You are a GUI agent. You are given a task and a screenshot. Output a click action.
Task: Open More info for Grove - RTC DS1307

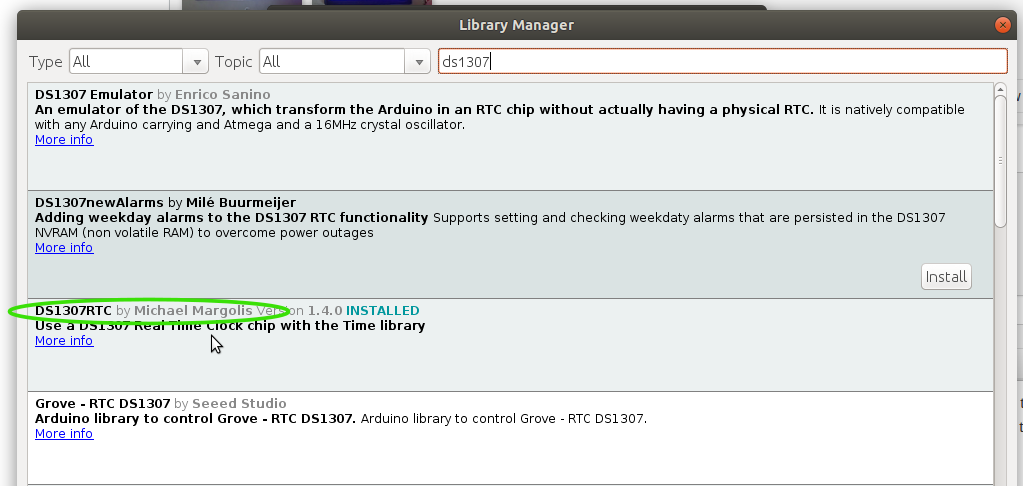[x=64, y=434]
